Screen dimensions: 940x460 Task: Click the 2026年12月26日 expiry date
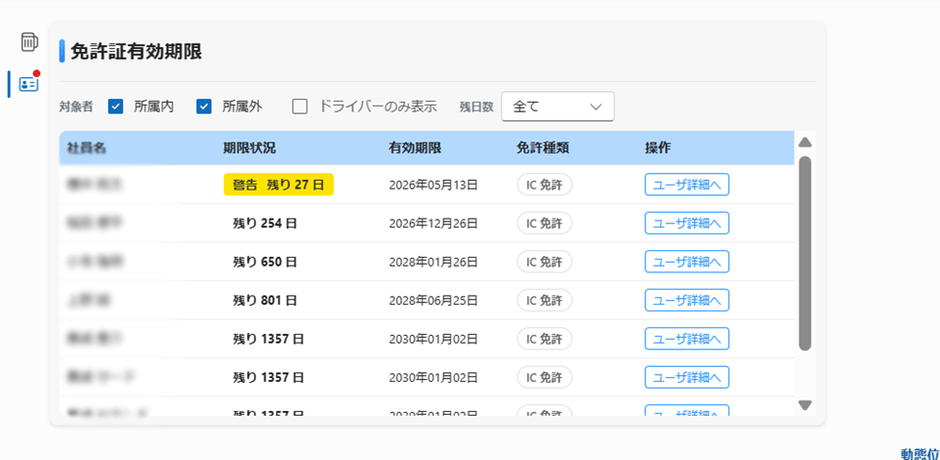pyautogui.click(x=433, y=223)
